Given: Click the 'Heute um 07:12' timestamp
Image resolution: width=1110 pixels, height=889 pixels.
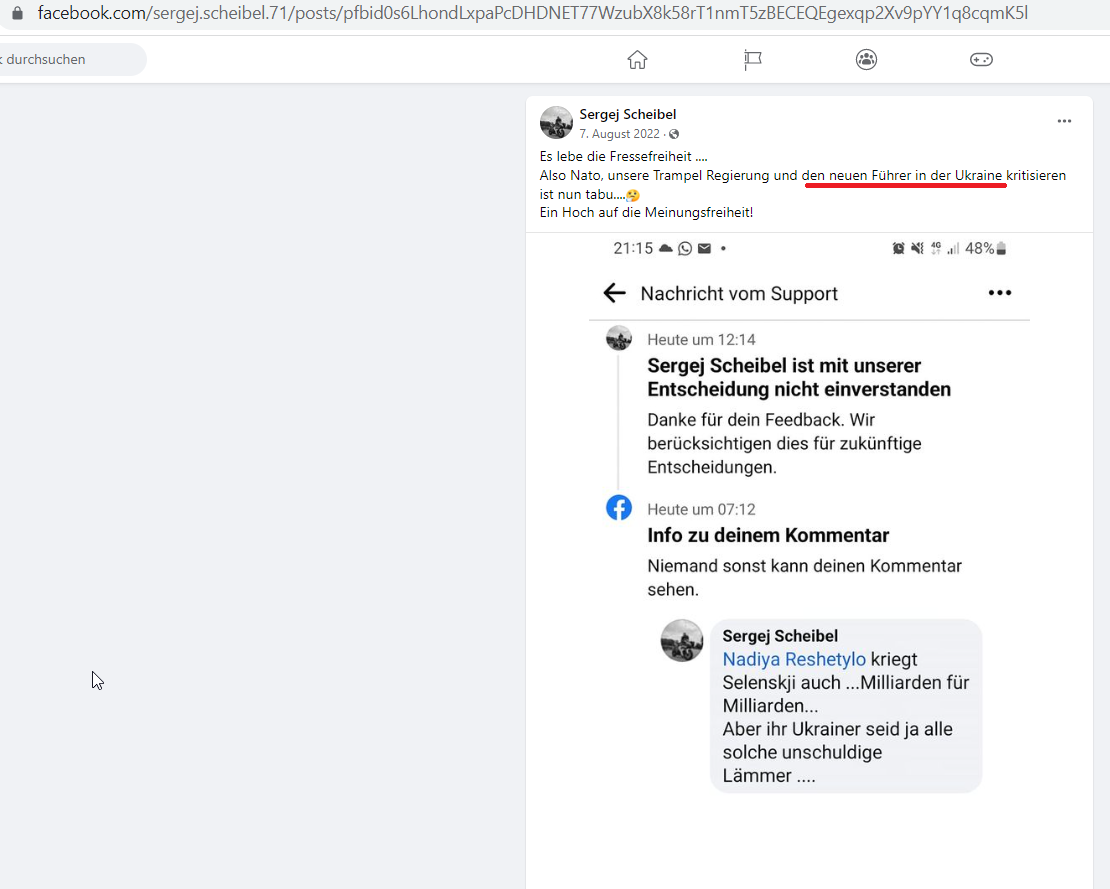Looking at the screenshot, I should coord(701,510).
